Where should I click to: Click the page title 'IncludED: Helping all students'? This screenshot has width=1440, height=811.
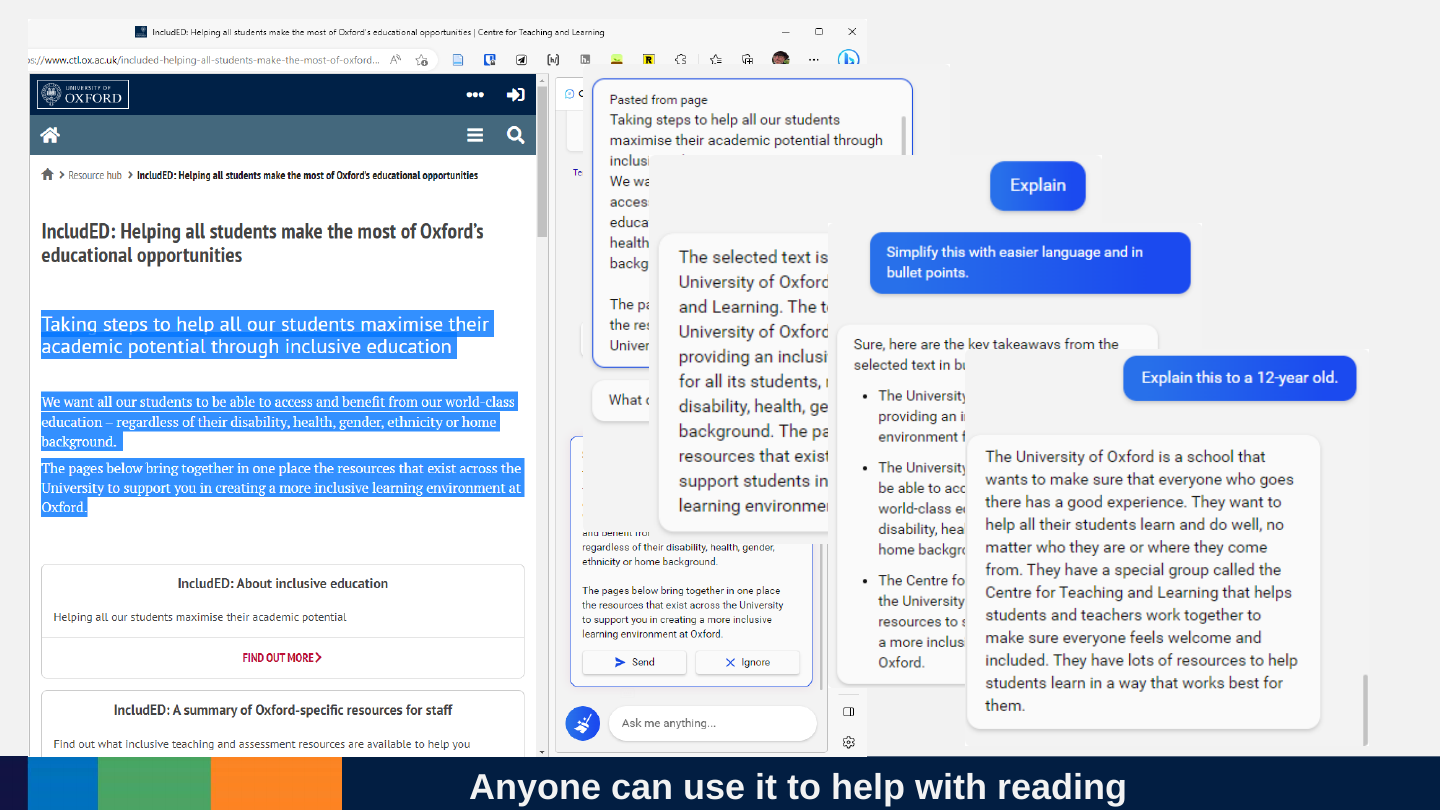262,243
